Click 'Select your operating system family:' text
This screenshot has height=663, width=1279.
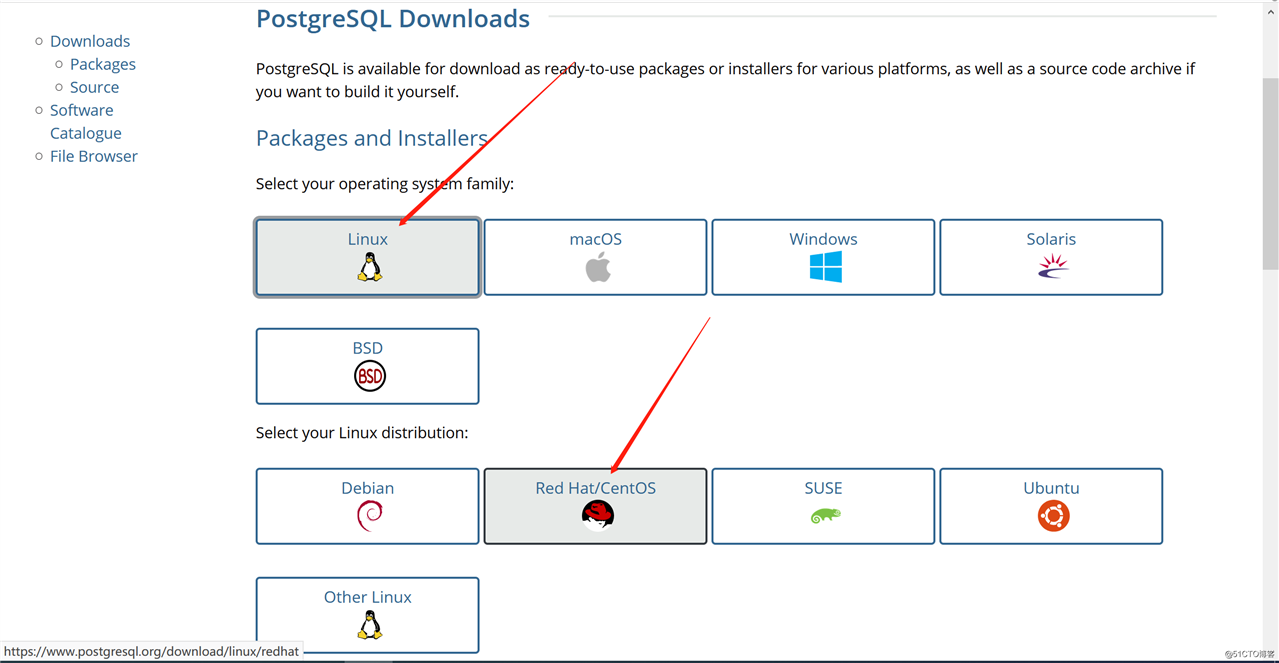385,184
